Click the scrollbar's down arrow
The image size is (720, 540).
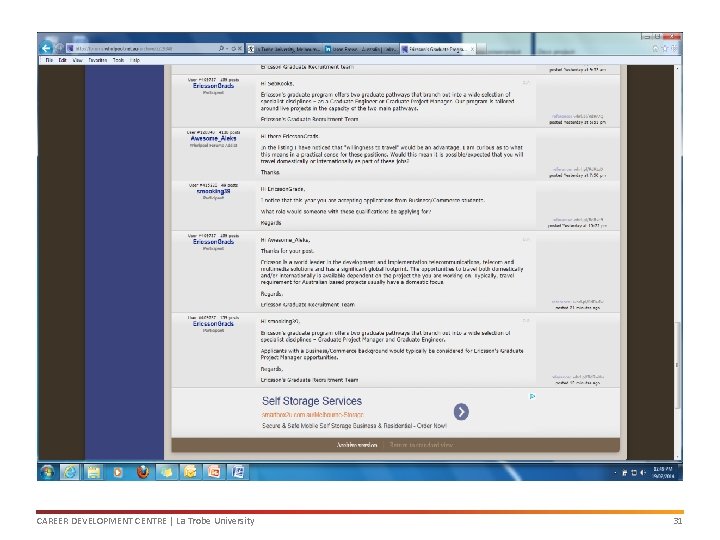pyautogui.click(x=677, y=457)
